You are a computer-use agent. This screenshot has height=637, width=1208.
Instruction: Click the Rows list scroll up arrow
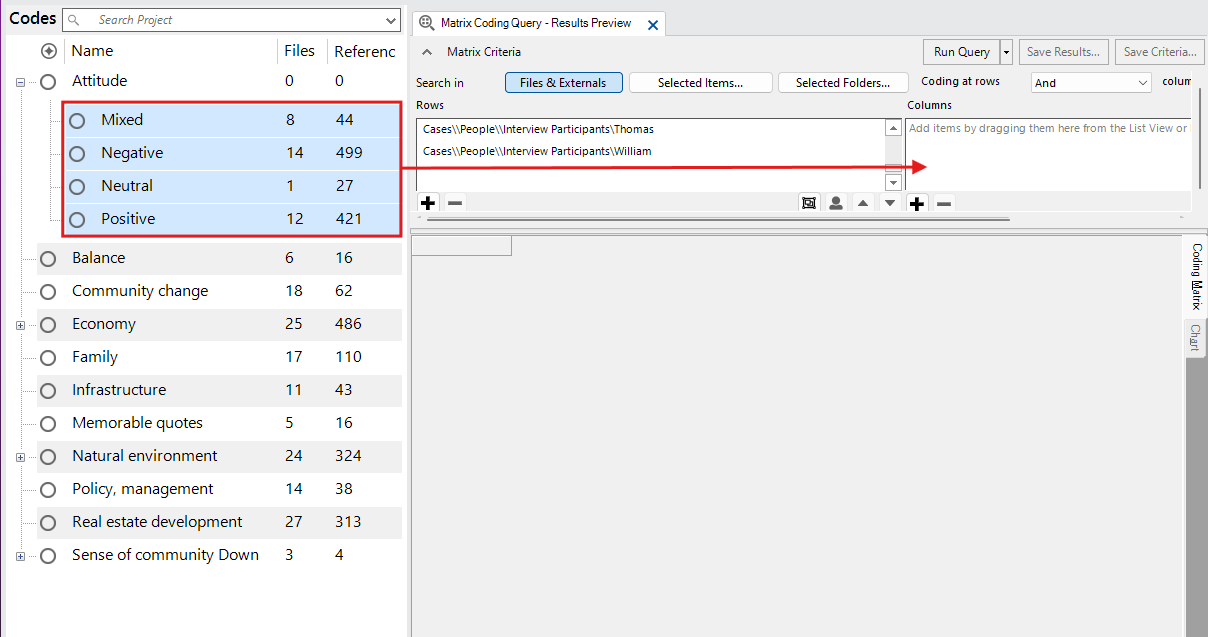pyautogui.click(x=893, y=127)
